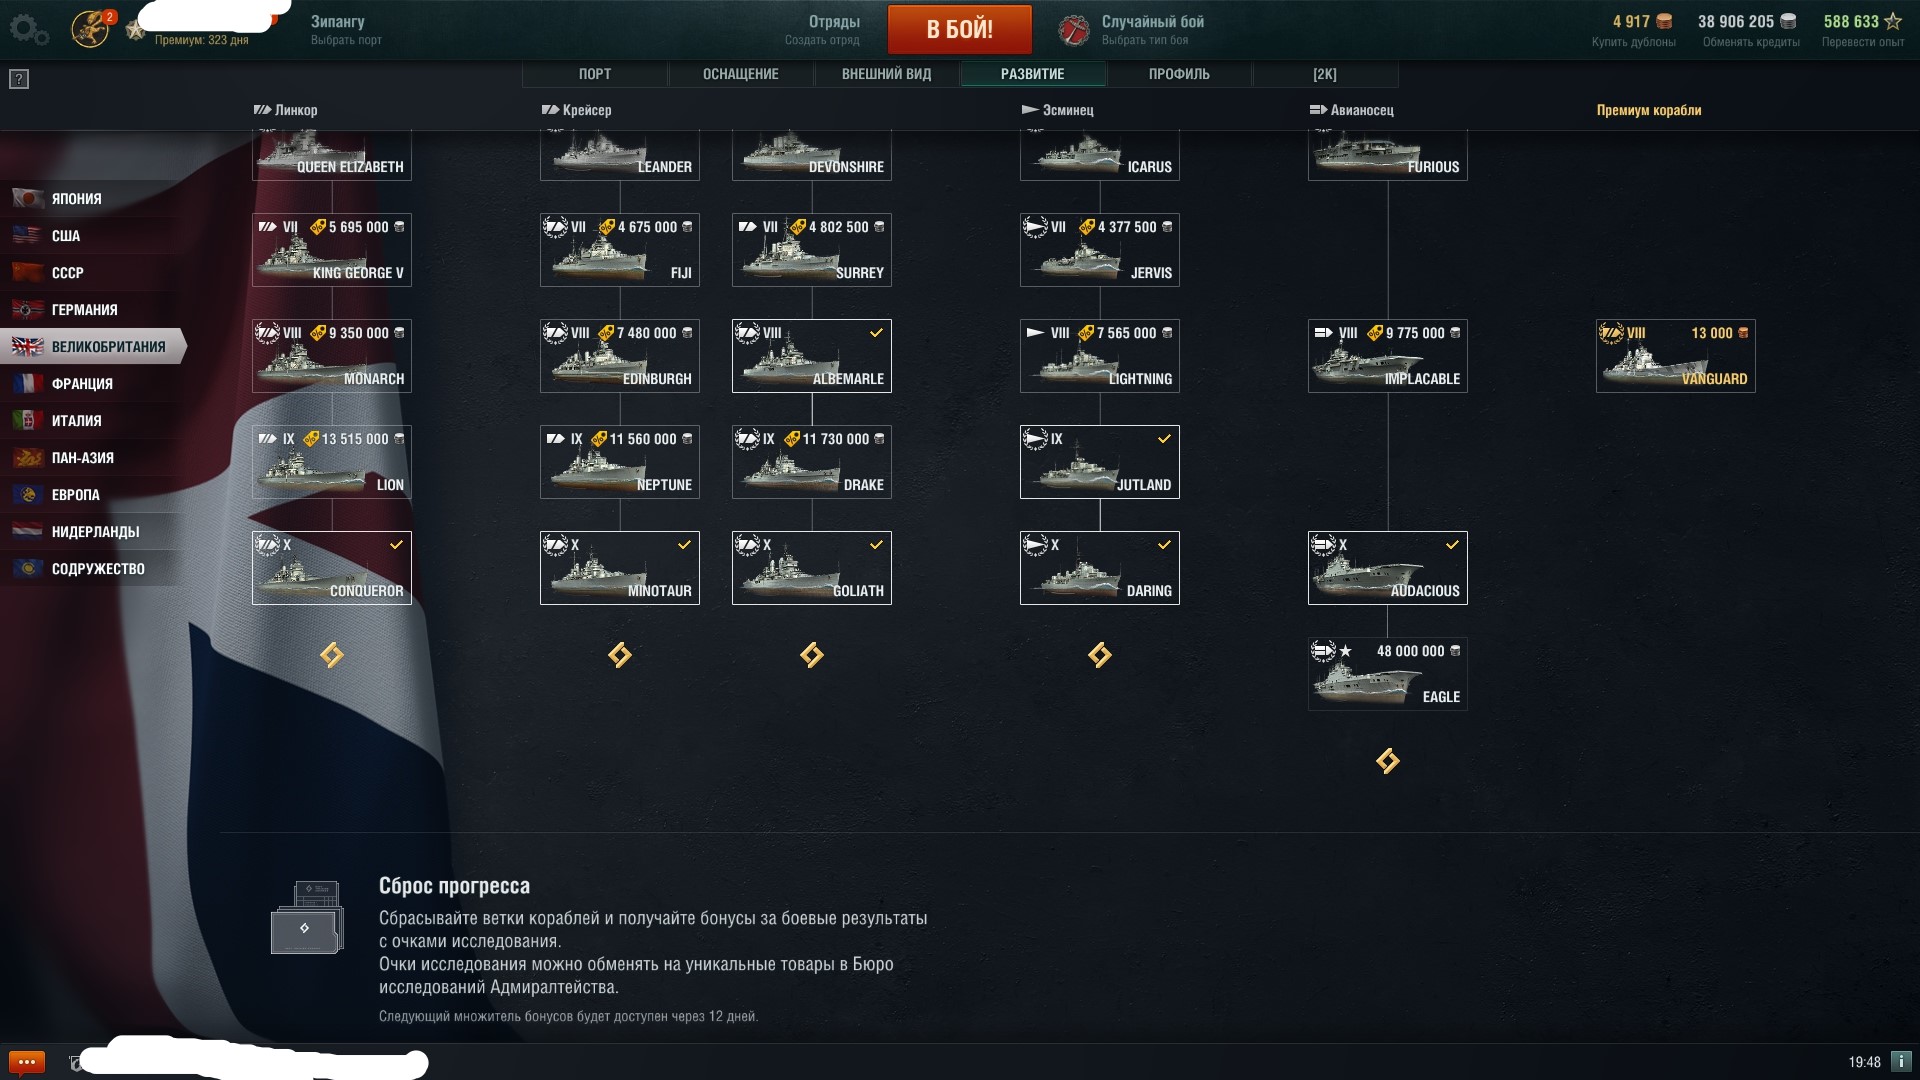
Task: Open the settings gear icon
Action: tap(28, 29)
